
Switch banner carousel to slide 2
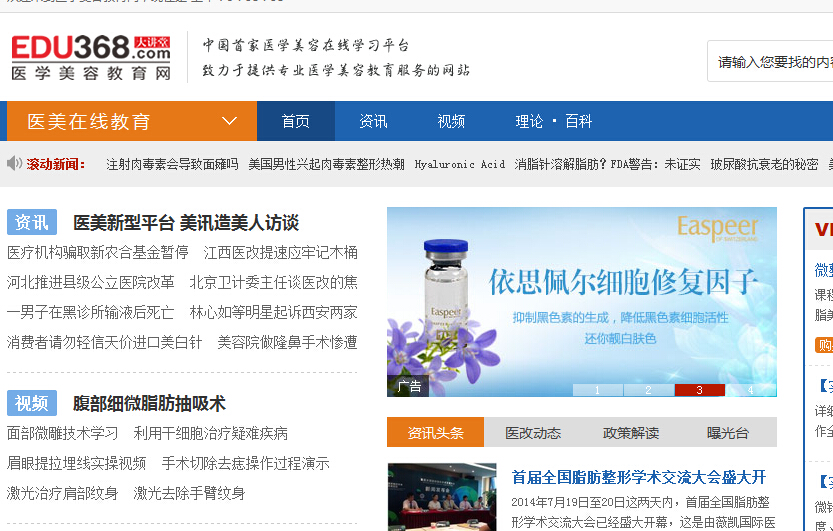(x=649, y=390)
